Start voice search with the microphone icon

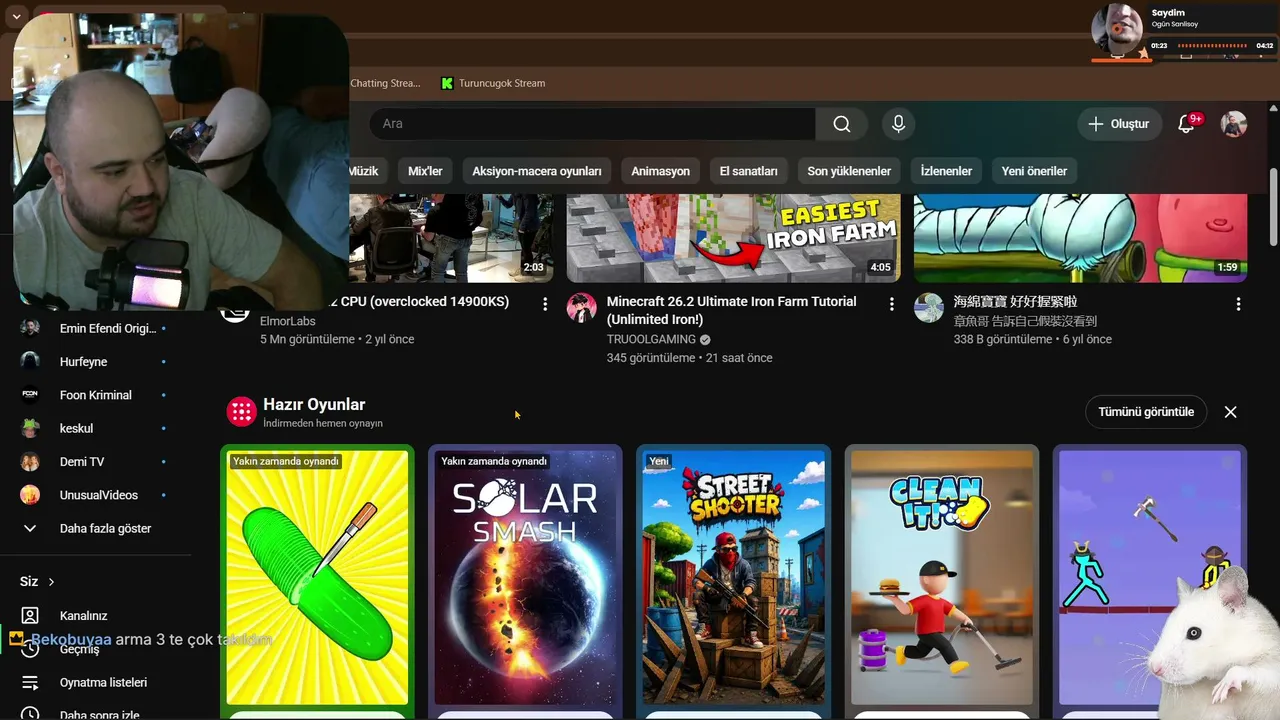click(898, 124)
